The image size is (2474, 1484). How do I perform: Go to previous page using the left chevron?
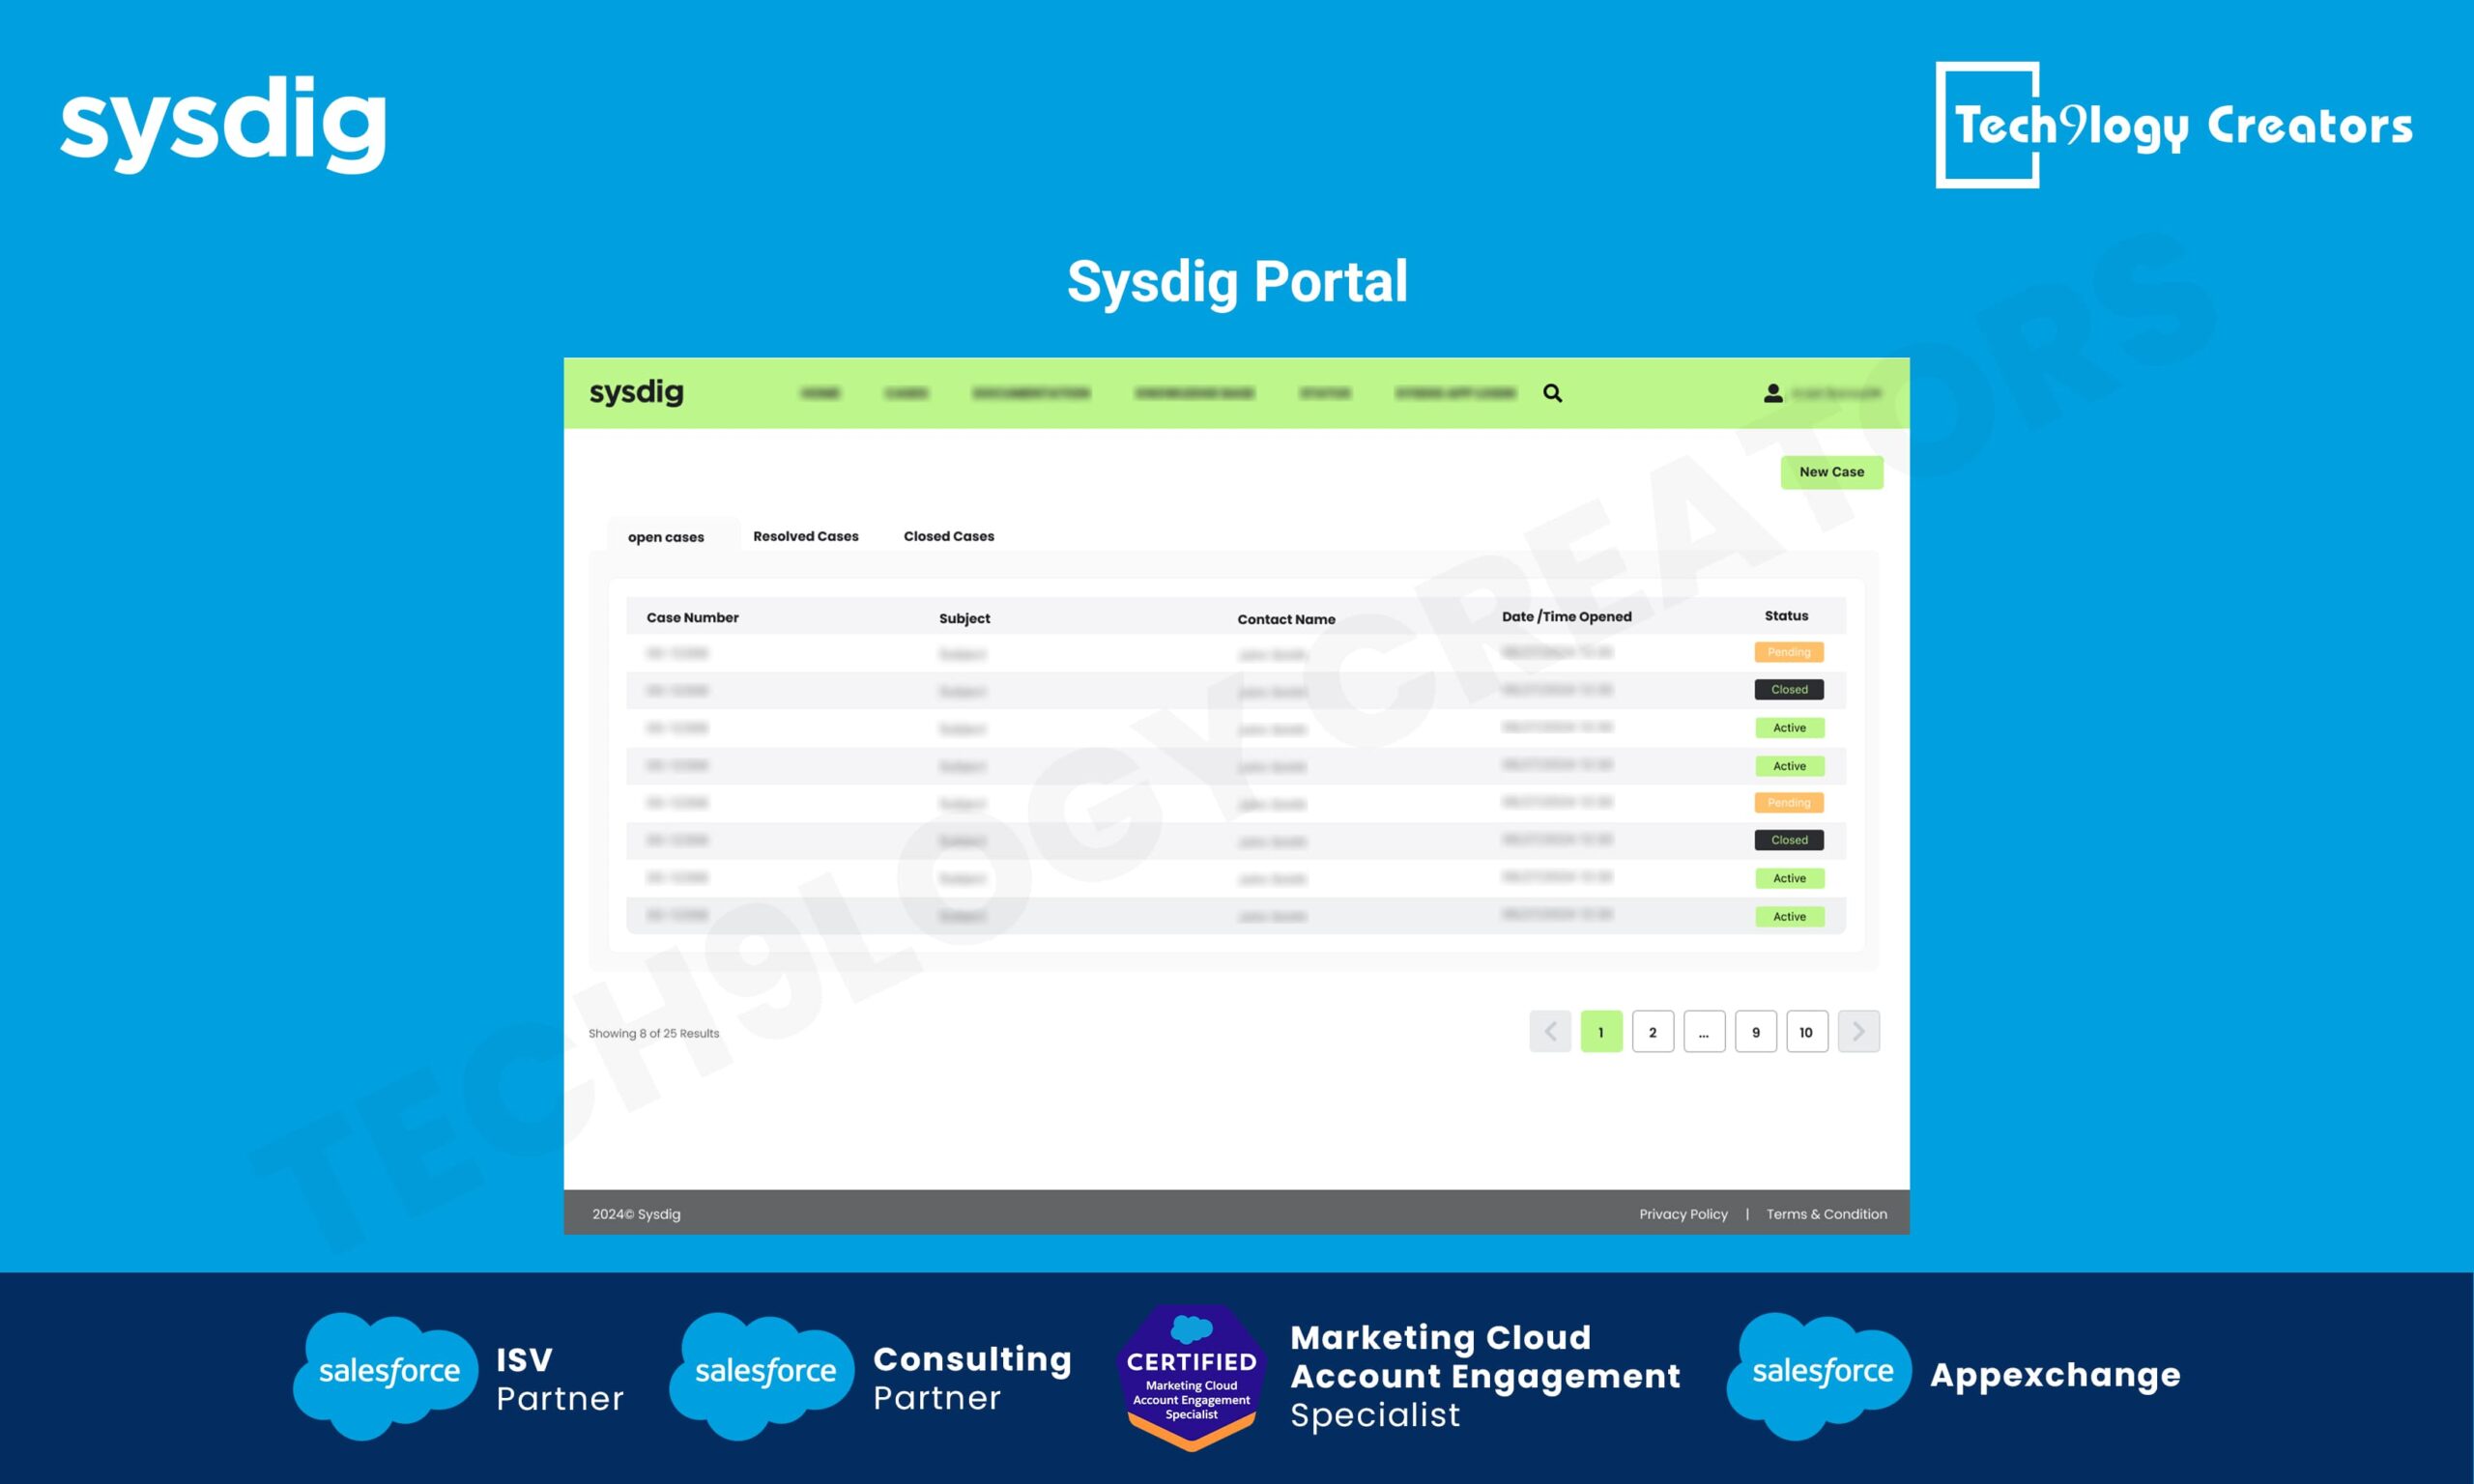coord(1550,1031)
